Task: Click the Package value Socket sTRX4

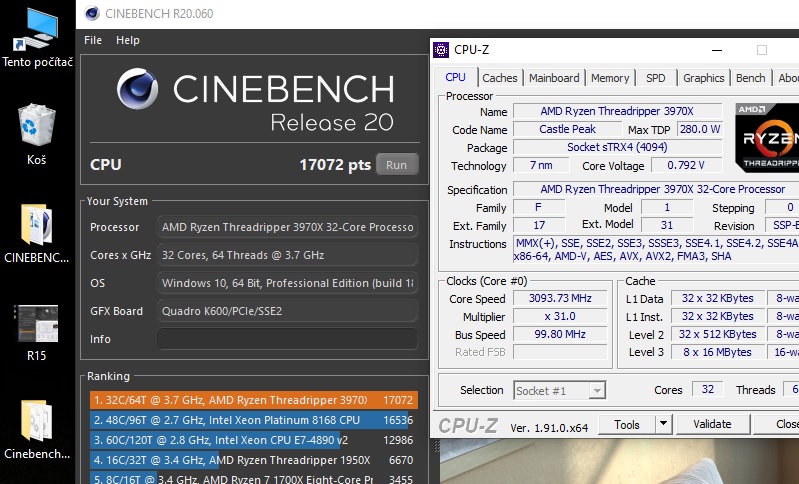Action: [x=617, y=147]
